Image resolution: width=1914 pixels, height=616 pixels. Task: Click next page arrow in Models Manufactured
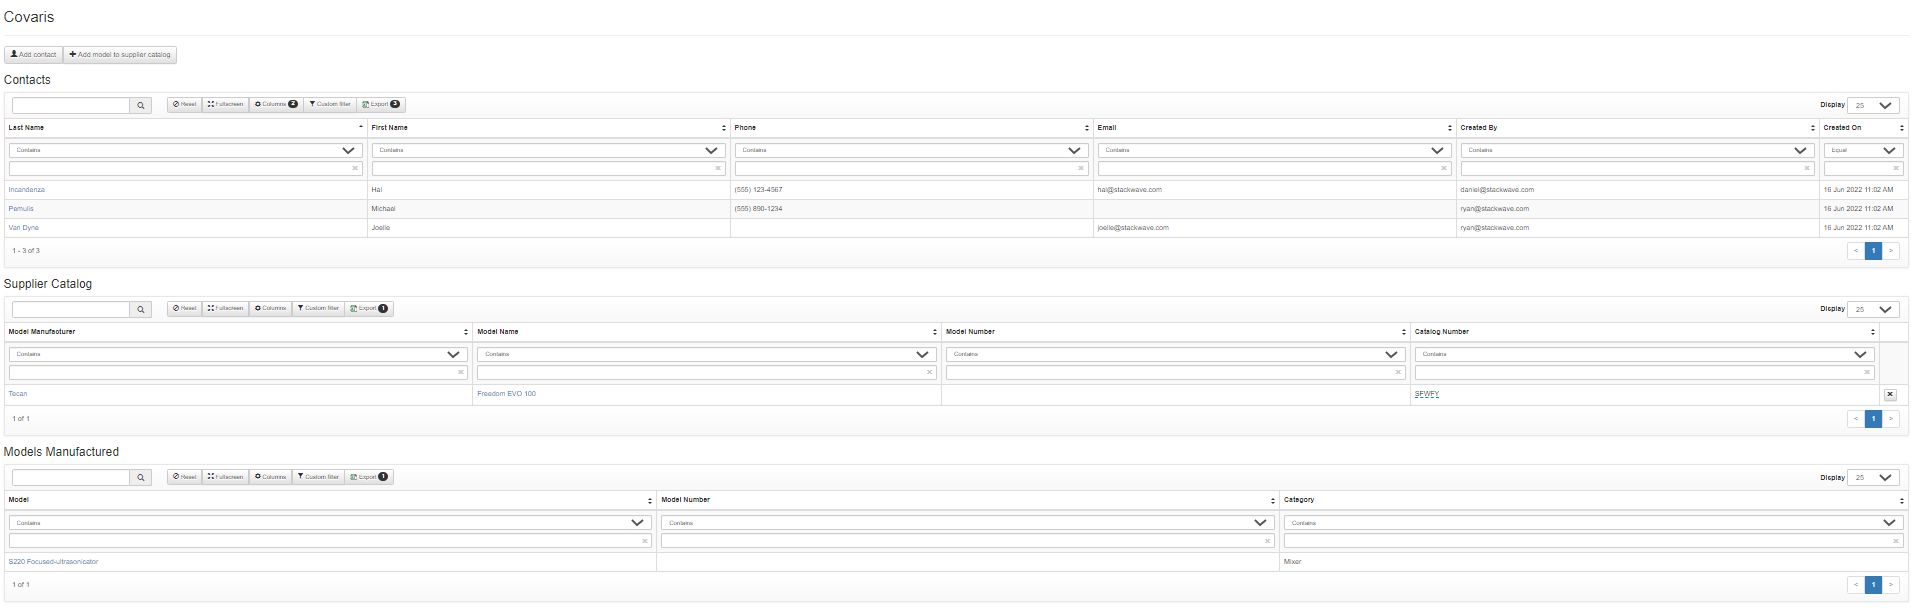point(1890,585)
